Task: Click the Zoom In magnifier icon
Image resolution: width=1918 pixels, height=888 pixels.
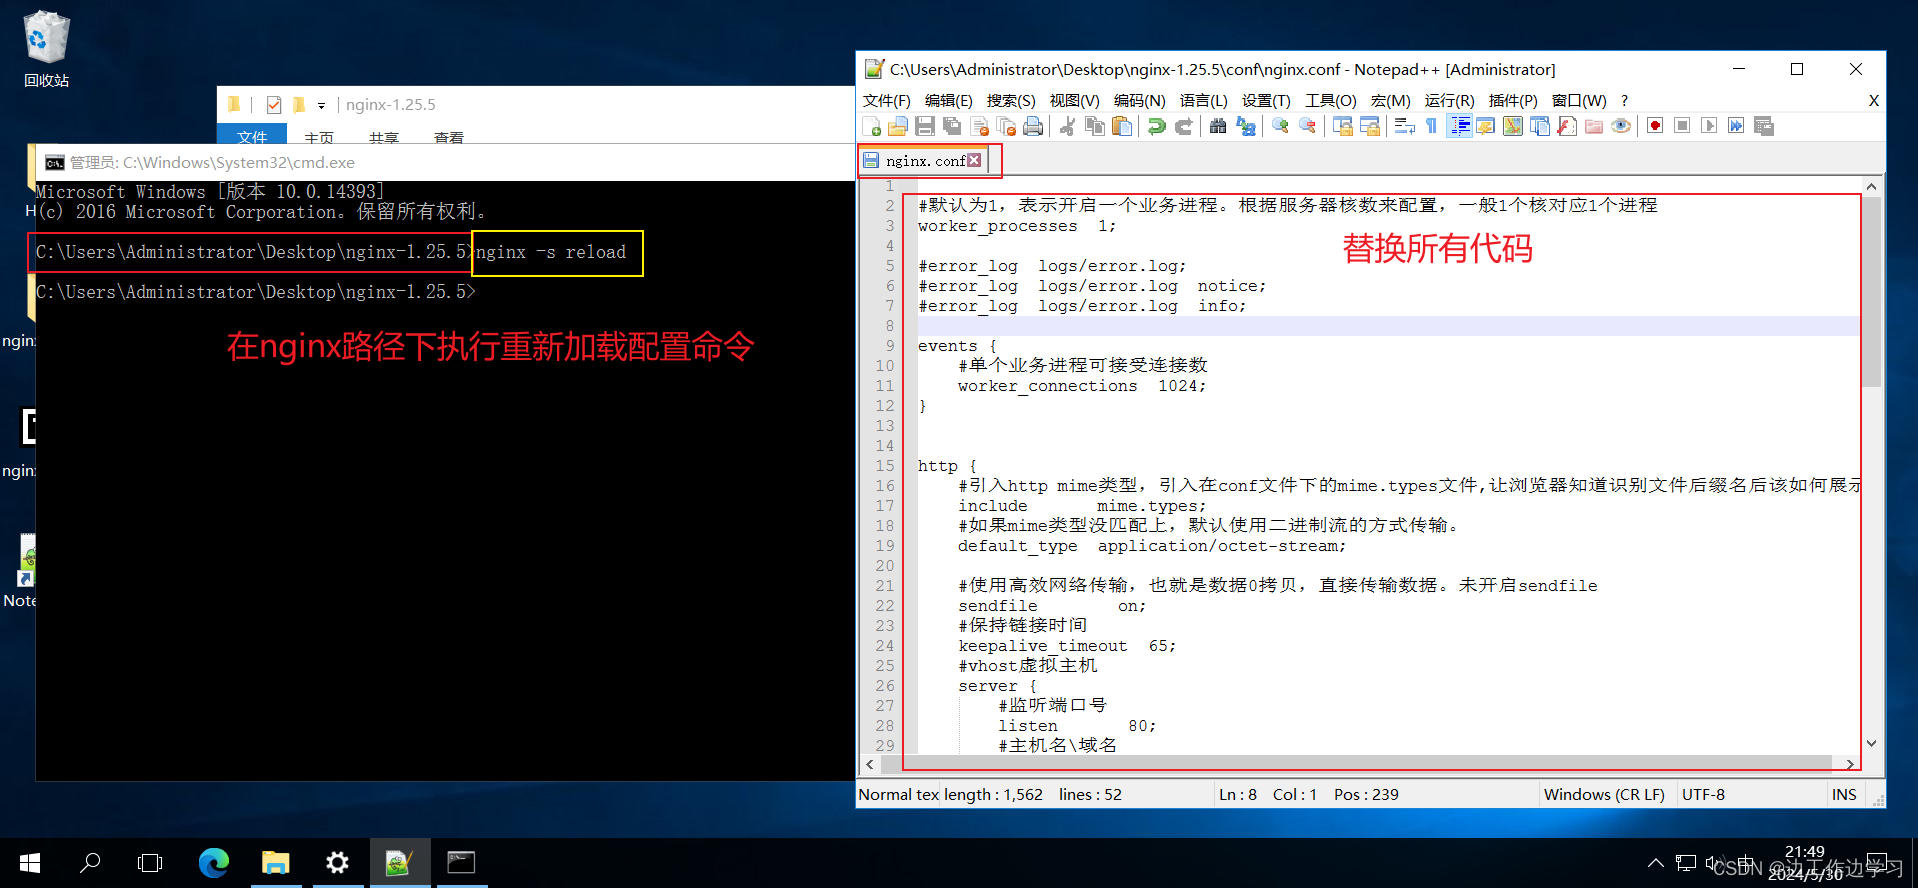Action: [1280, 126]
